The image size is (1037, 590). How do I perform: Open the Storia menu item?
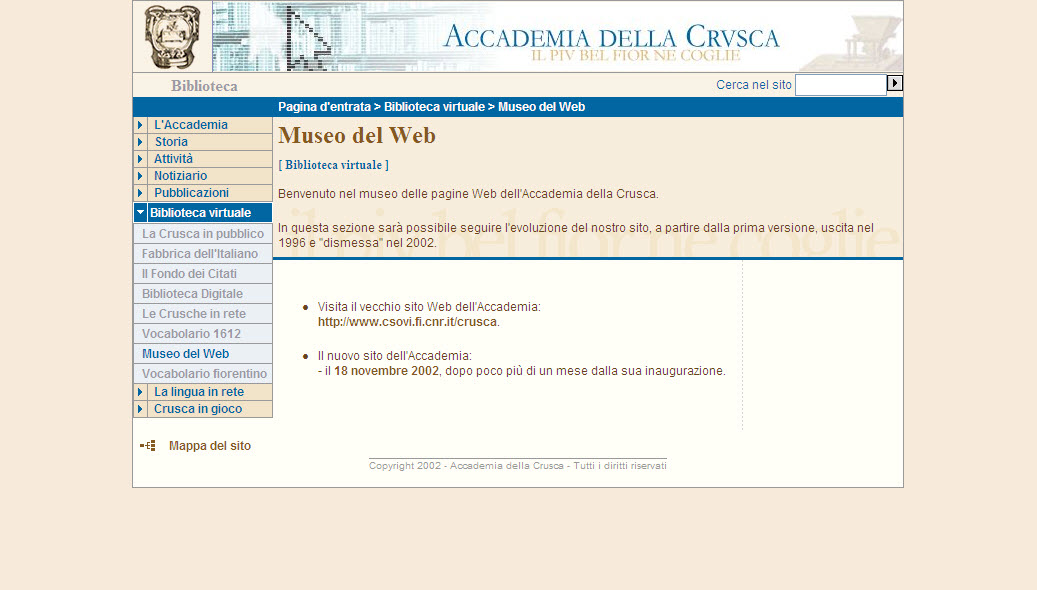(171, 142)
